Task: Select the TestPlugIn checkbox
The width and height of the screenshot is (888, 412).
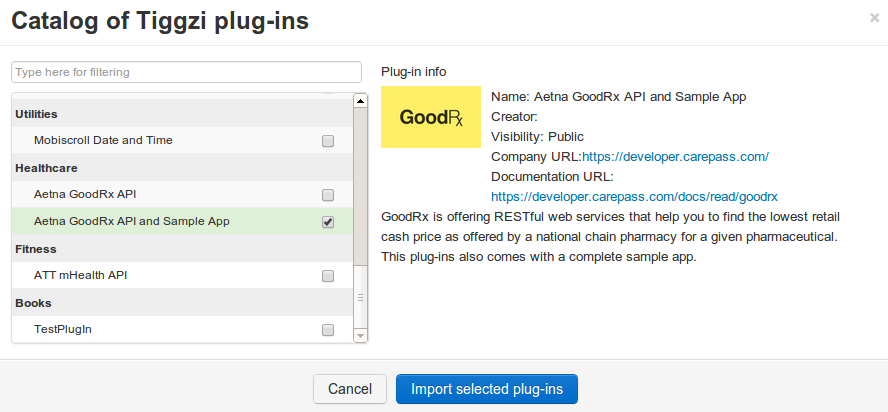Action: 328,330
